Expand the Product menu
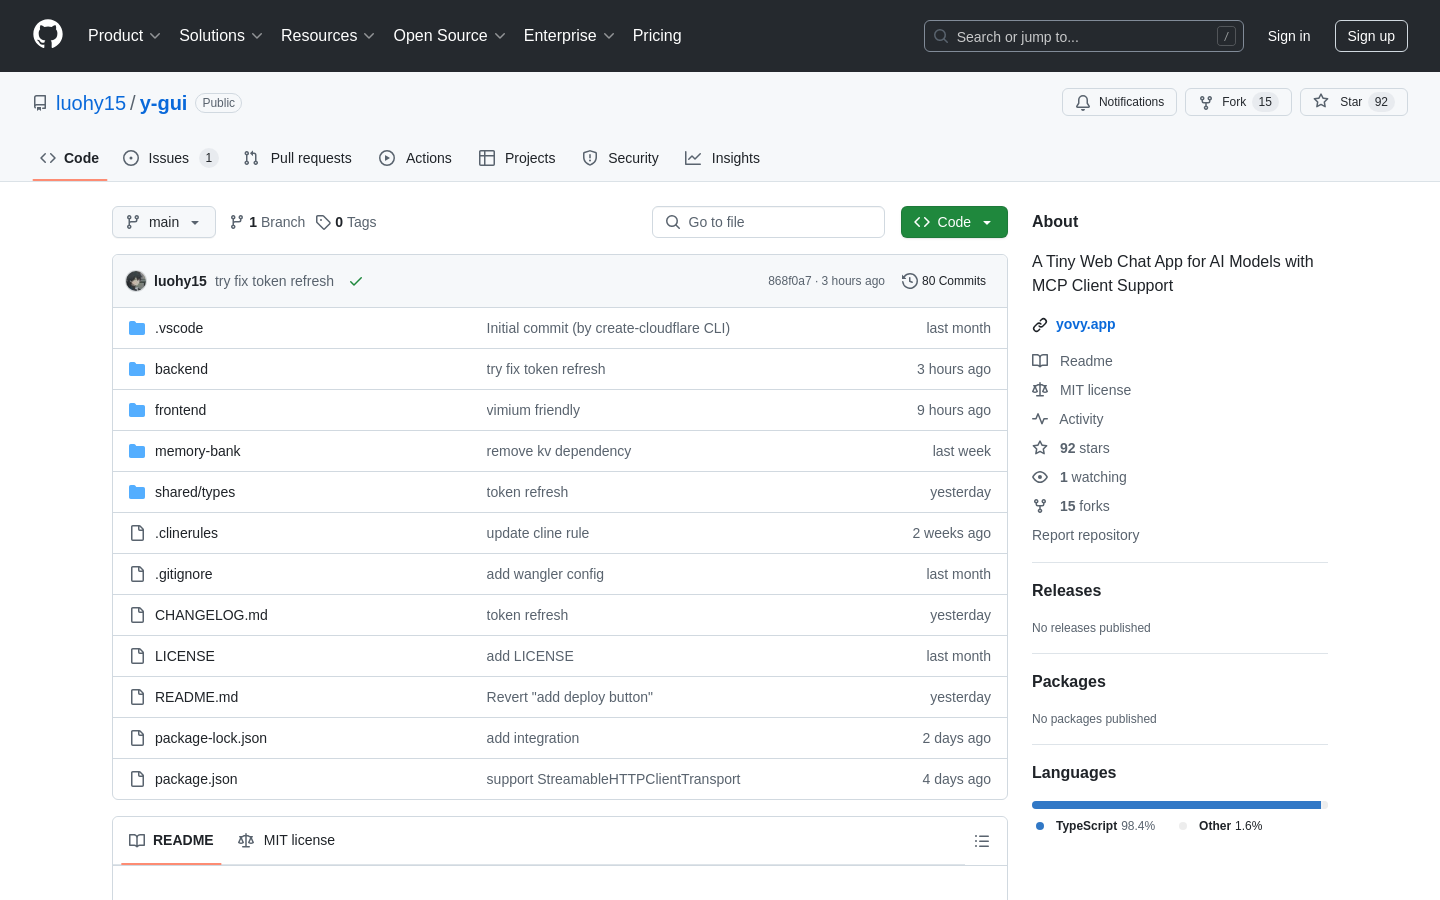1440x900 pixels. point(124,35)
